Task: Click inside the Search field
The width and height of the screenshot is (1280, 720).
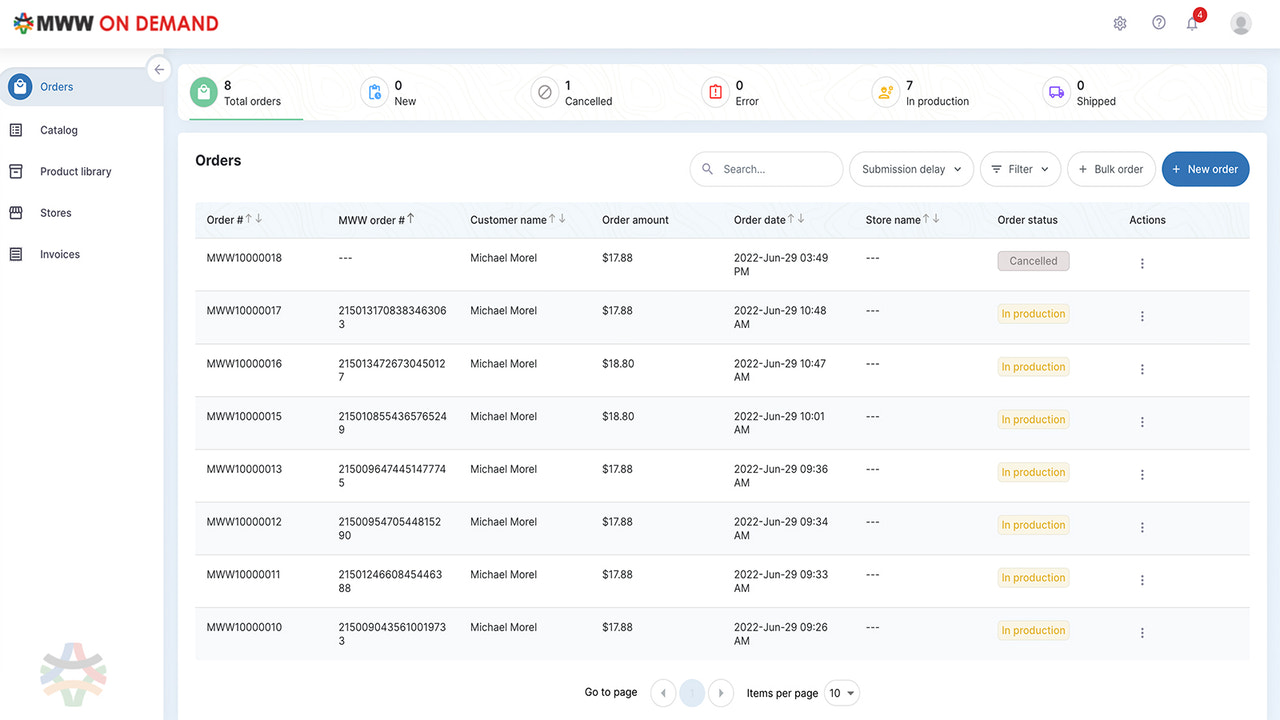Action: (x=766, y=169)
